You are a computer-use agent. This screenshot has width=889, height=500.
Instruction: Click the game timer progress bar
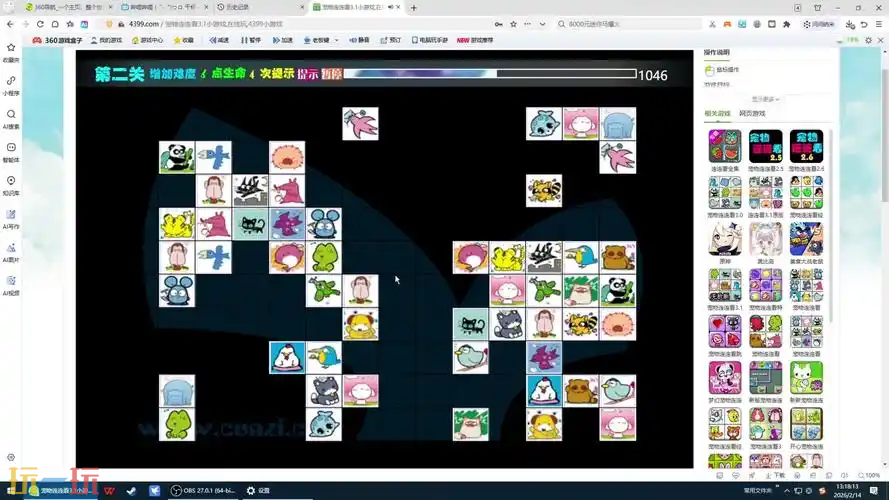tap(490, 74)
